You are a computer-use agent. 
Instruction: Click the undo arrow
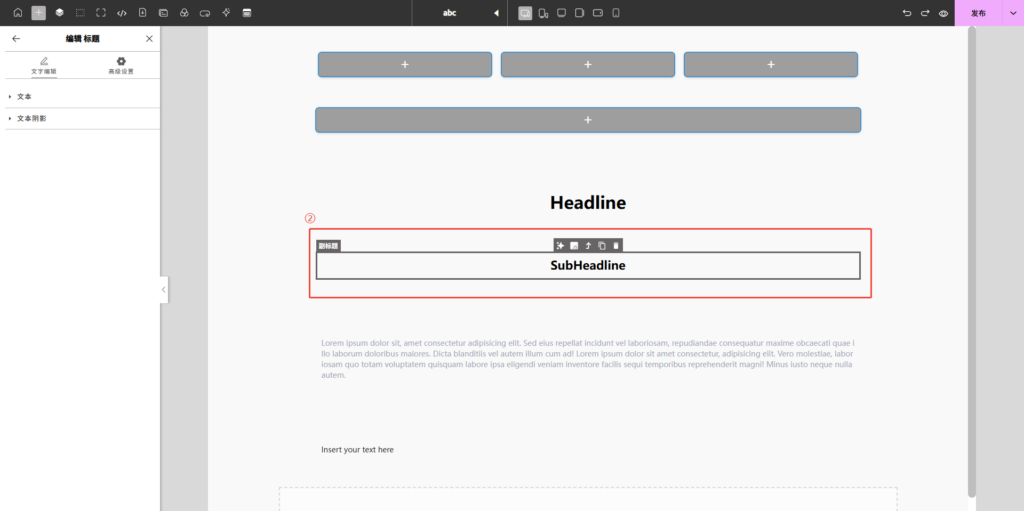pyautogui.click(x=907, y=13)
